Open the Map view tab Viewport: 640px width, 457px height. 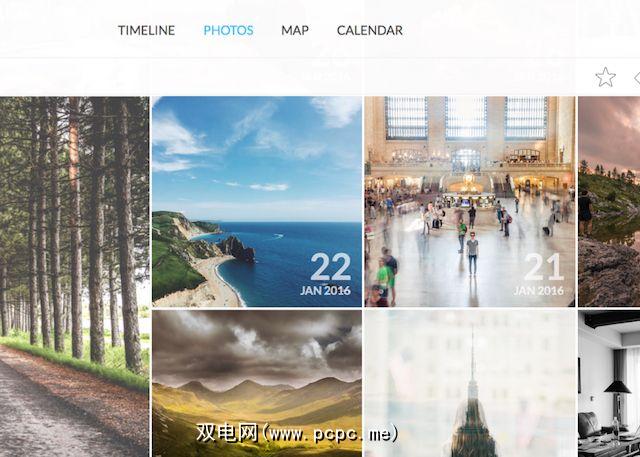point(295,31)
